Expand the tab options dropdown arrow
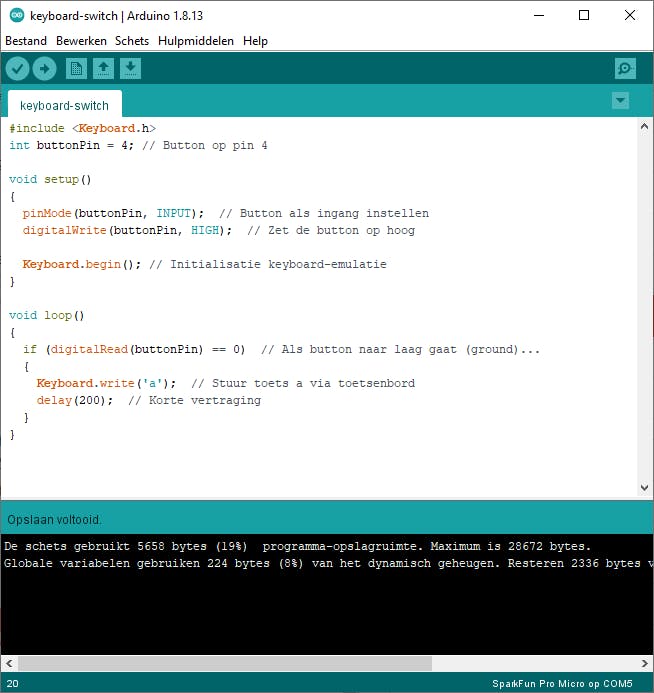The width and height of the screenshot is (654, 693). (x=620, y=100)
